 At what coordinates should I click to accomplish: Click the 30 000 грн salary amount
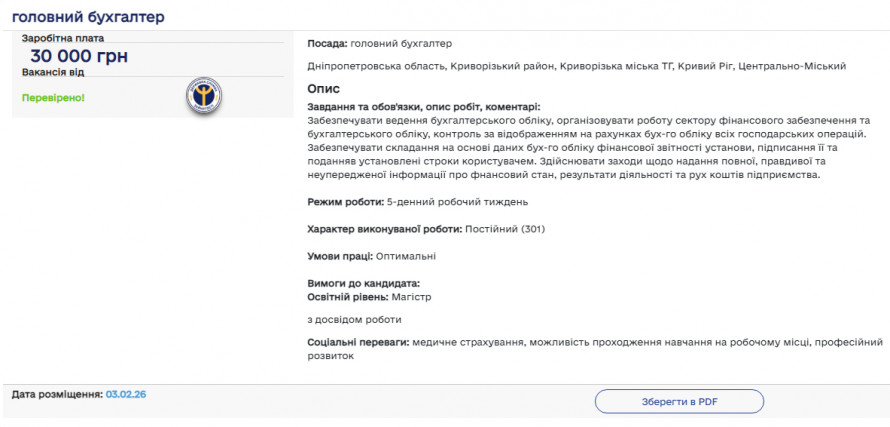[79, 57]
